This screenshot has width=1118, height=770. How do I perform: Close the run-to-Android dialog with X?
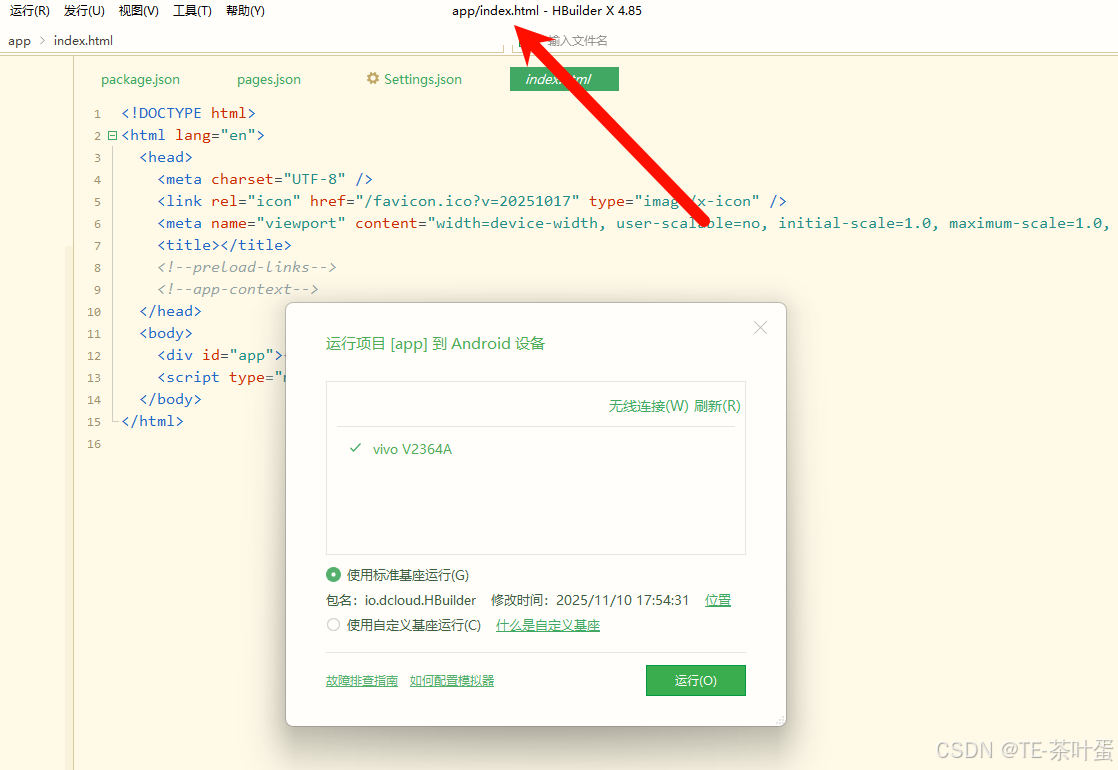click(x=760, y=327)
